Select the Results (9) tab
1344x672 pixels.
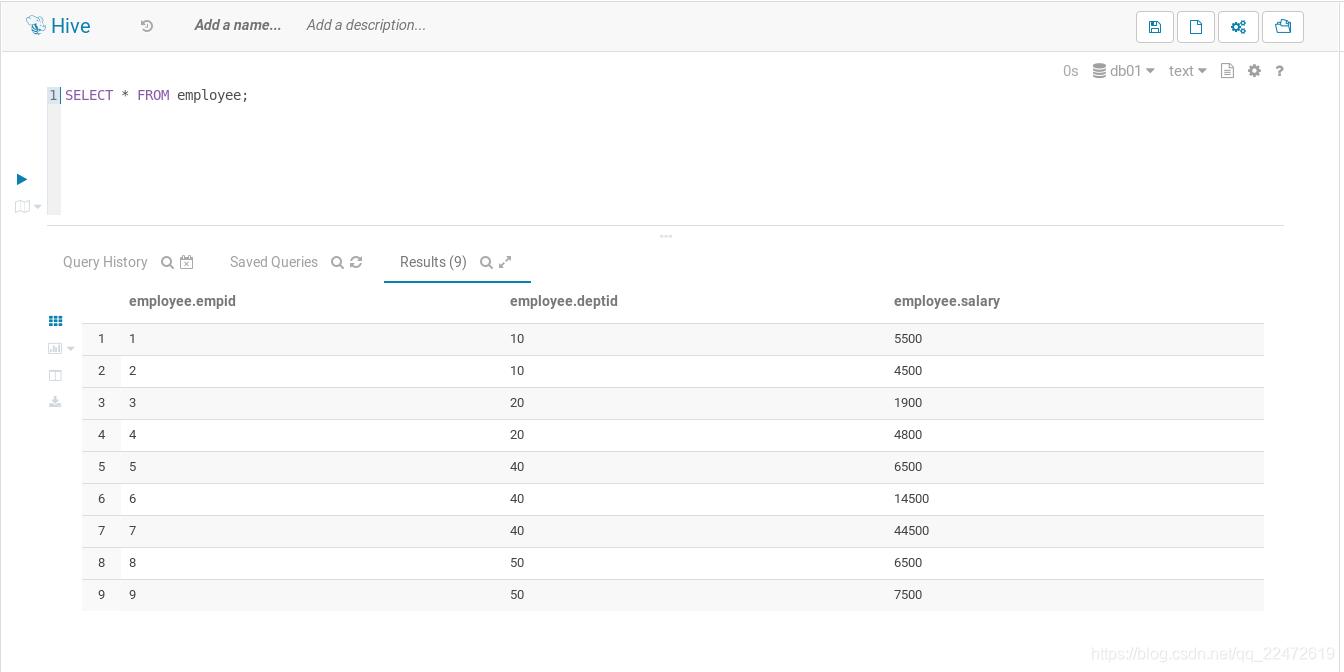coord(433,262)
